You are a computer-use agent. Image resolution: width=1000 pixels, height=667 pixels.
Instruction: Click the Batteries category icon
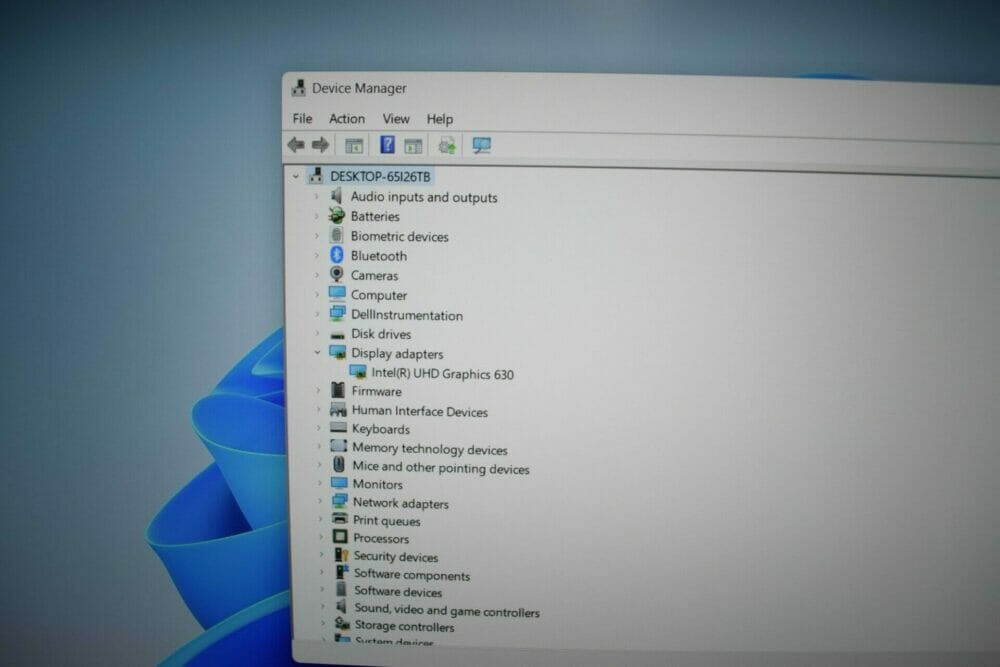(x=337, y=216)
